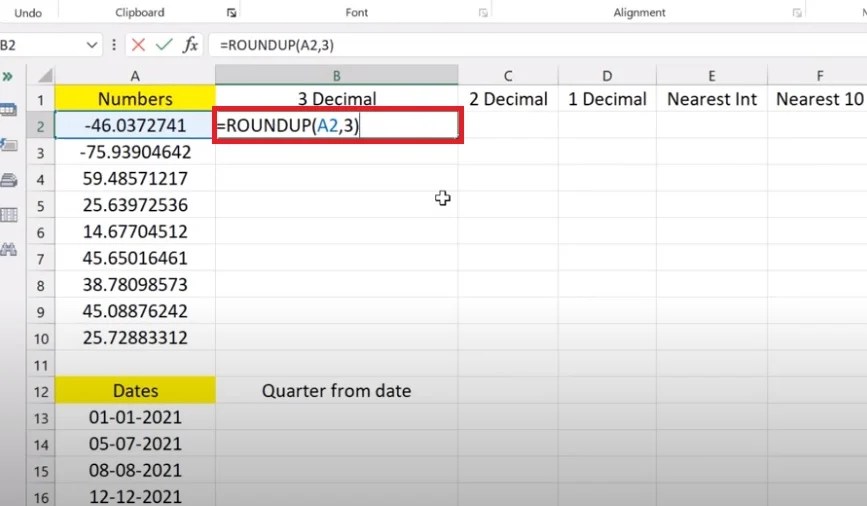
Task: Select cell containing 14.67704512
Action: click(135, 232)
